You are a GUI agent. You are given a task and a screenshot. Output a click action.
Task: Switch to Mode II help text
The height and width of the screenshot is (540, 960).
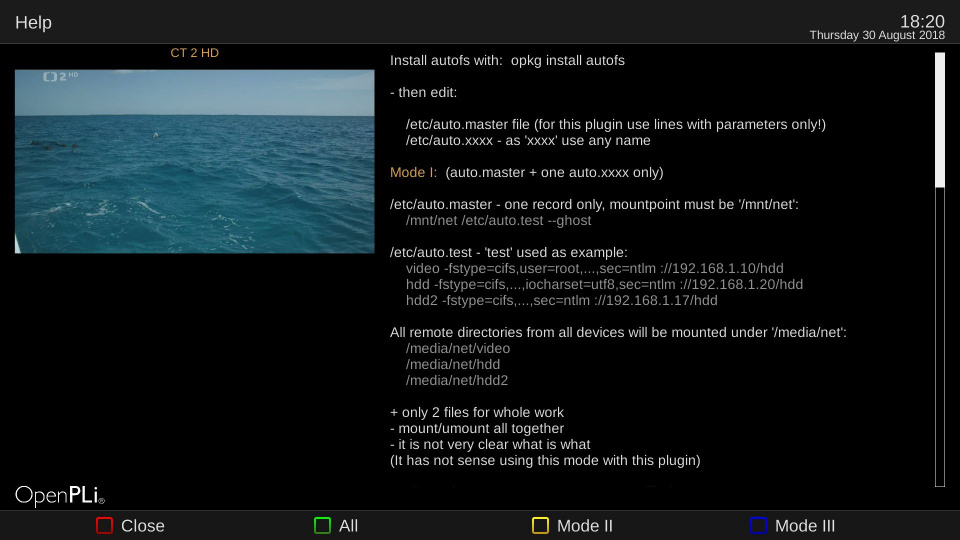pyautogui.click(x=584, y=526)
